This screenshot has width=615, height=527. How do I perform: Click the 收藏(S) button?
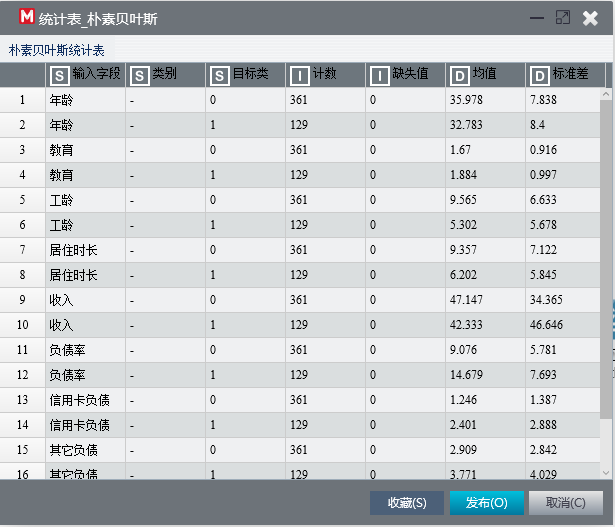coord(407,503)
